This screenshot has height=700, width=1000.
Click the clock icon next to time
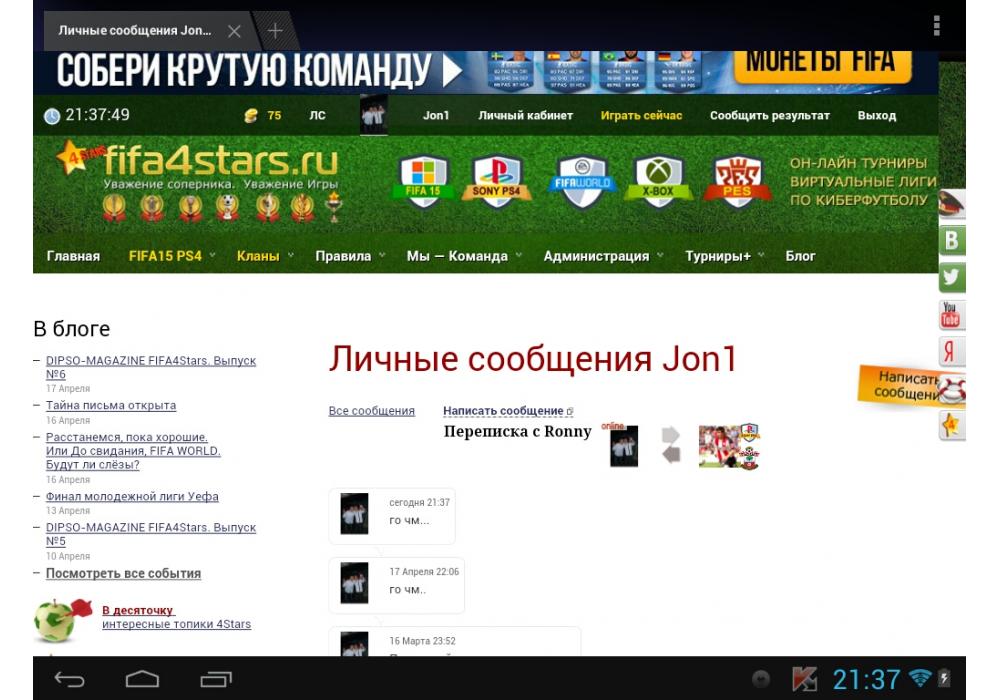coord(52,116)
